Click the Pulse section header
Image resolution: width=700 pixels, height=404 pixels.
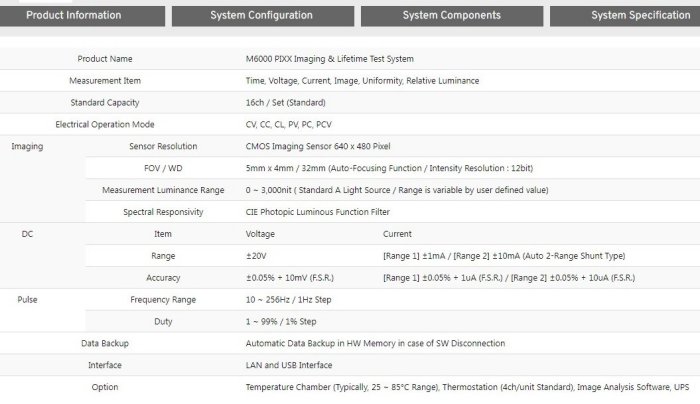click(27, 299)
